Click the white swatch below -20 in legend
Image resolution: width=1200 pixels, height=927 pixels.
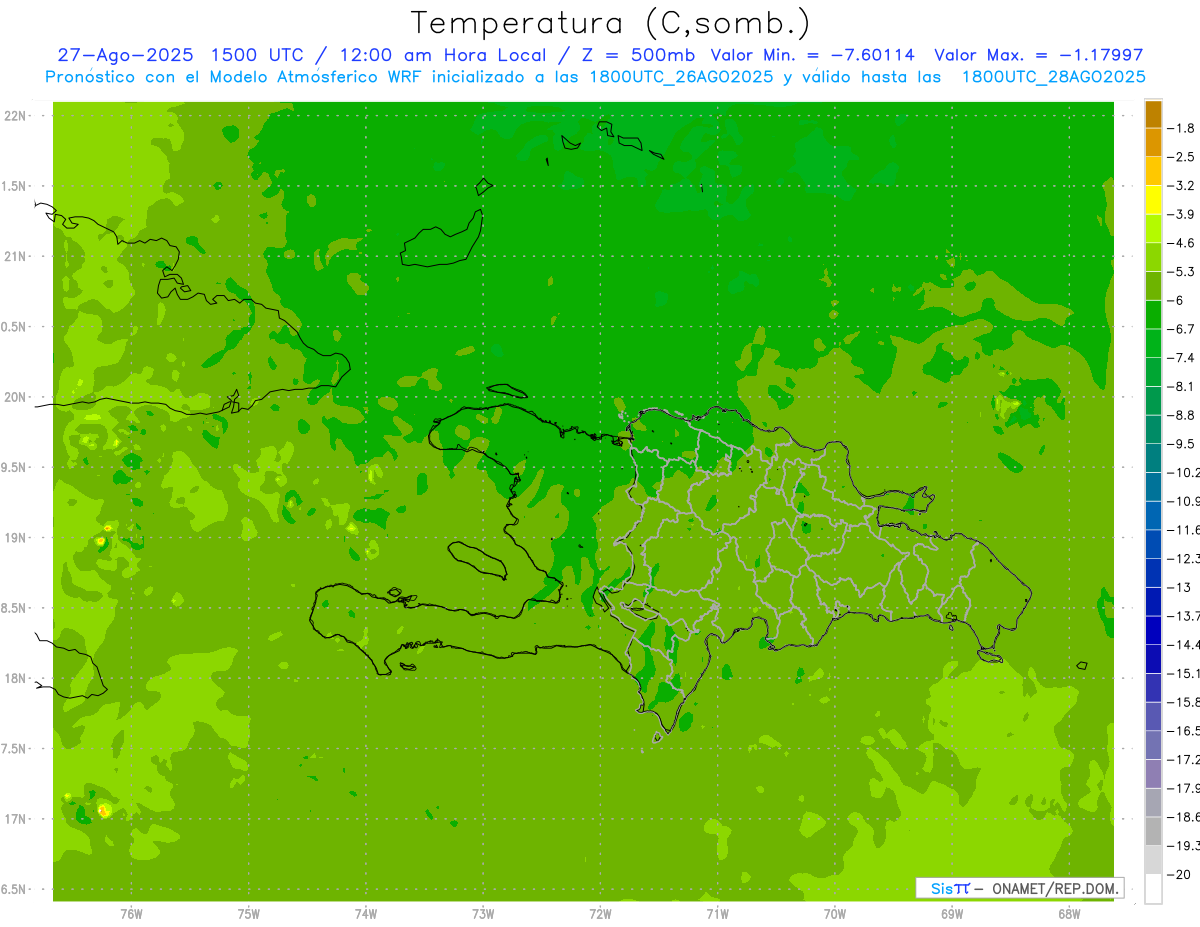pos(1153,888)
